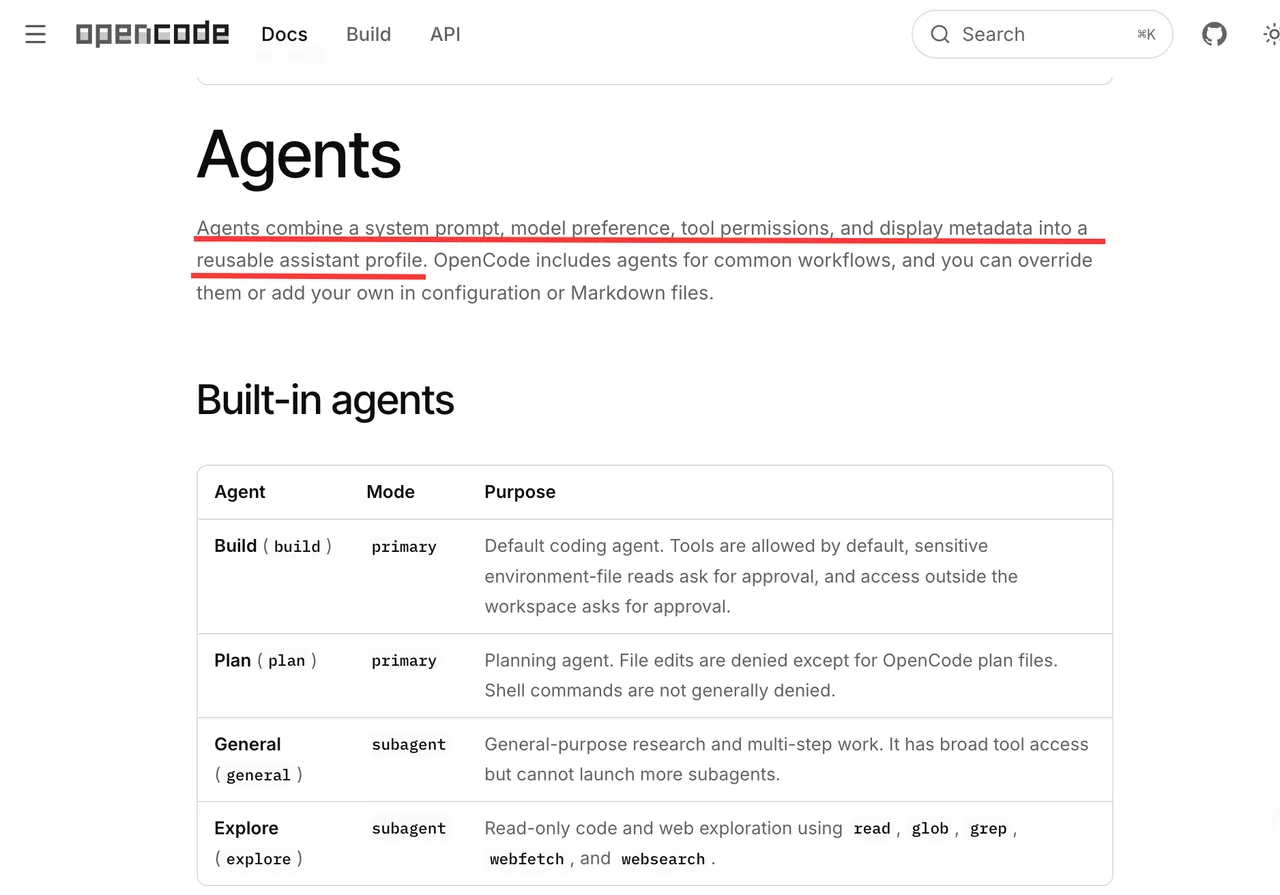Click the "General-purpose research" purpose description

(x=786, y=759)
